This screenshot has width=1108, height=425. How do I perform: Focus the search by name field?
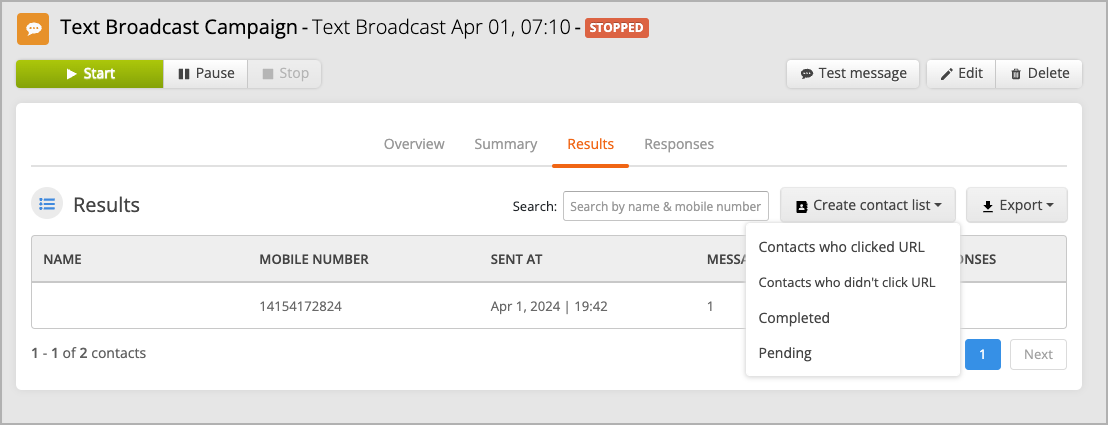click(666, 206)
